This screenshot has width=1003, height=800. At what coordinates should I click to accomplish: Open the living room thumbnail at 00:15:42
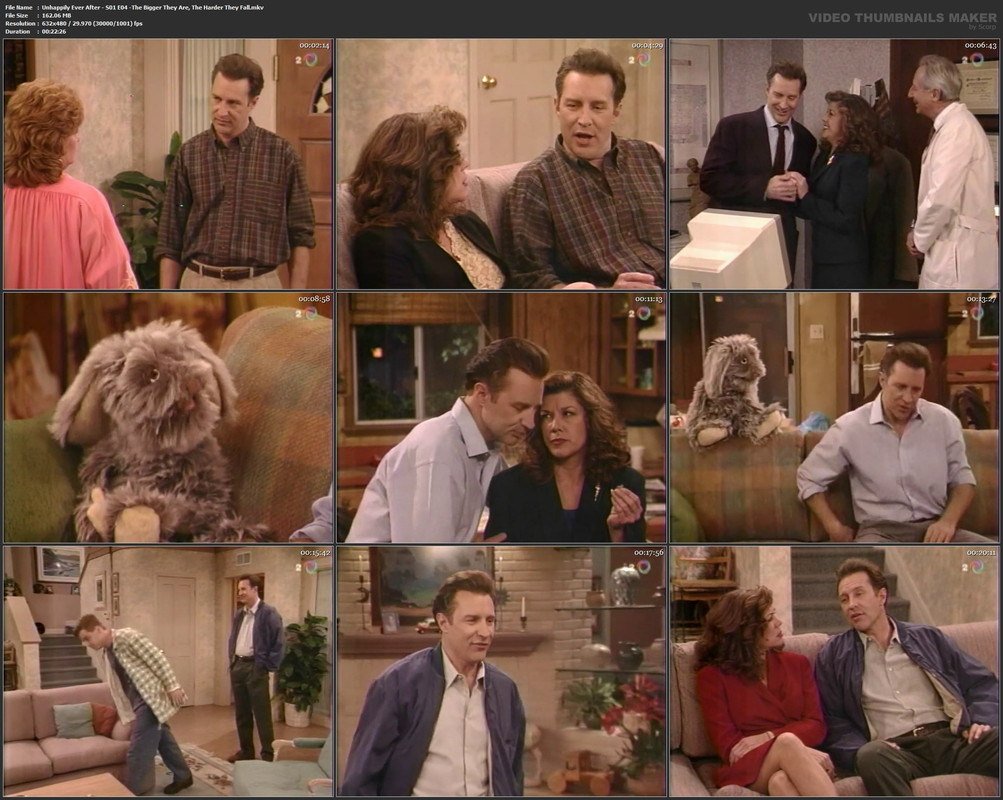tap(168, 671)
